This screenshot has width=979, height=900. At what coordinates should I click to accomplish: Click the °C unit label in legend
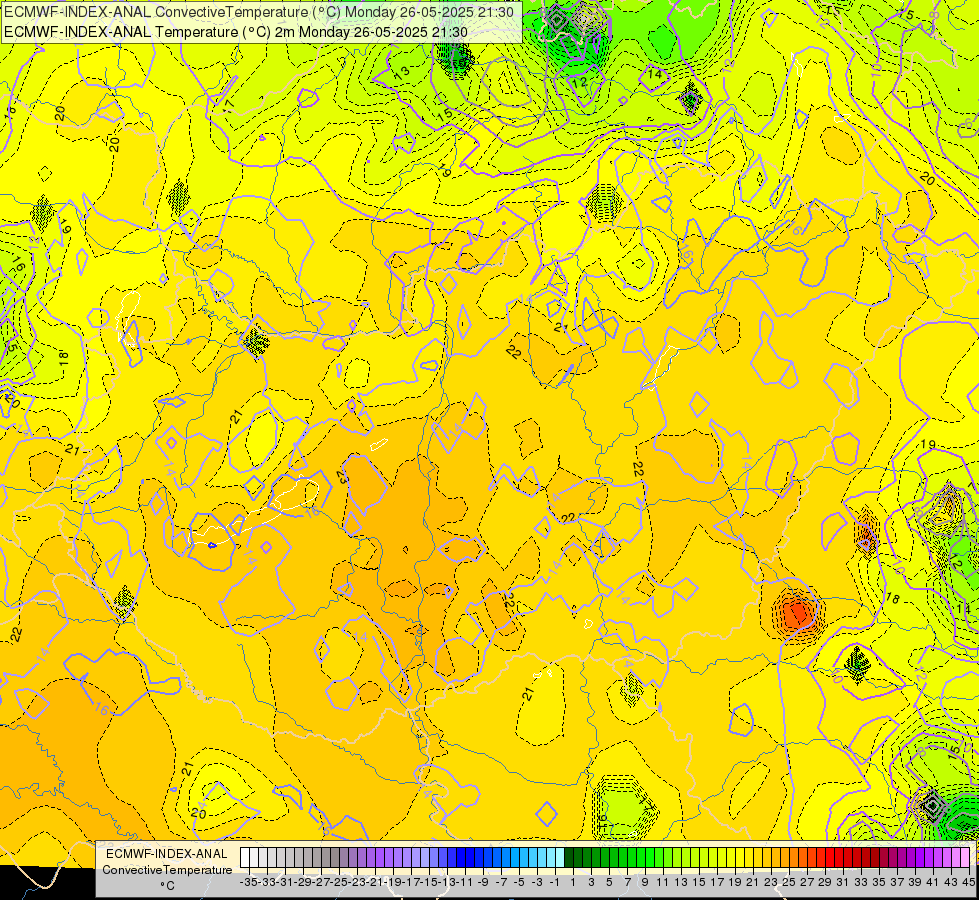click(x=167, y=886)
